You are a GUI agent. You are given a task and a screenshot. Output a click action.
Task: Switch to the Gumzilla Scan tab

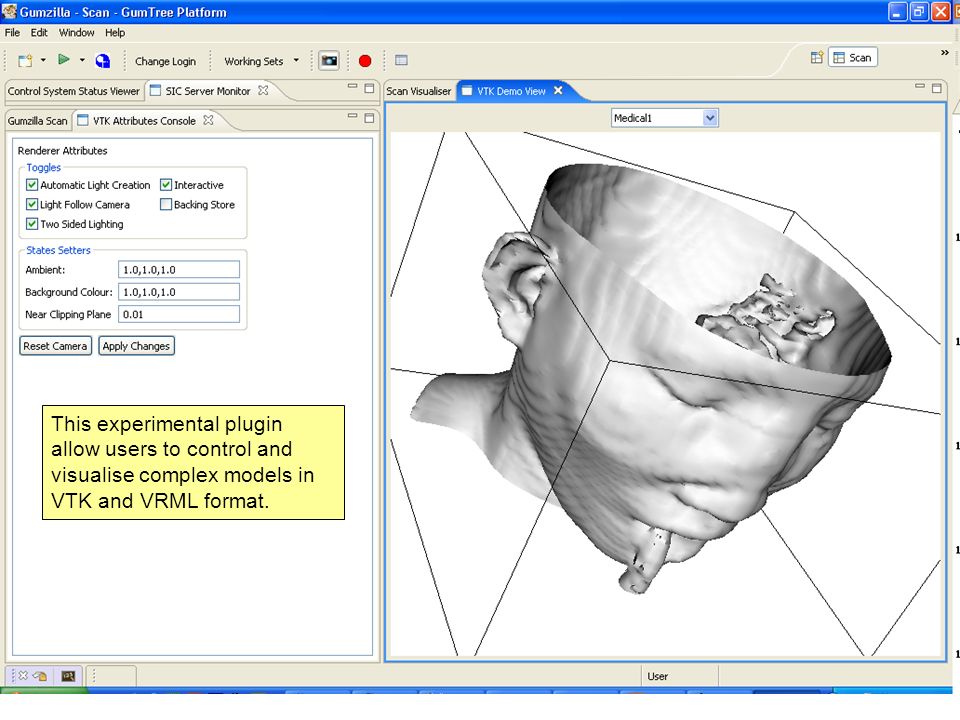(x=37, y=121)
